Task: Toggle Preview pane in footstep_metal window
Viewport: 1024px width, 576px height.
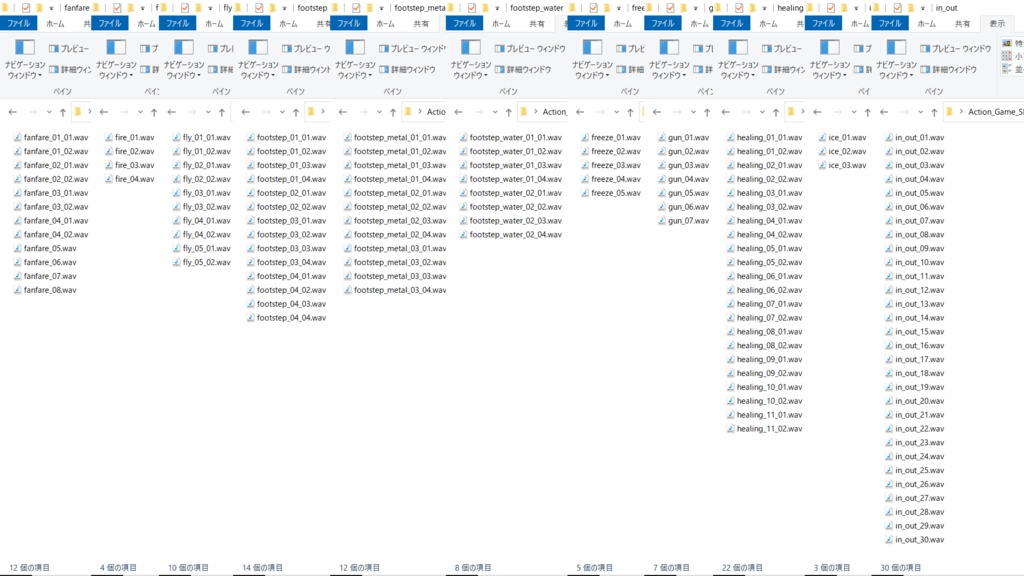Action: [x=412, y=48]
